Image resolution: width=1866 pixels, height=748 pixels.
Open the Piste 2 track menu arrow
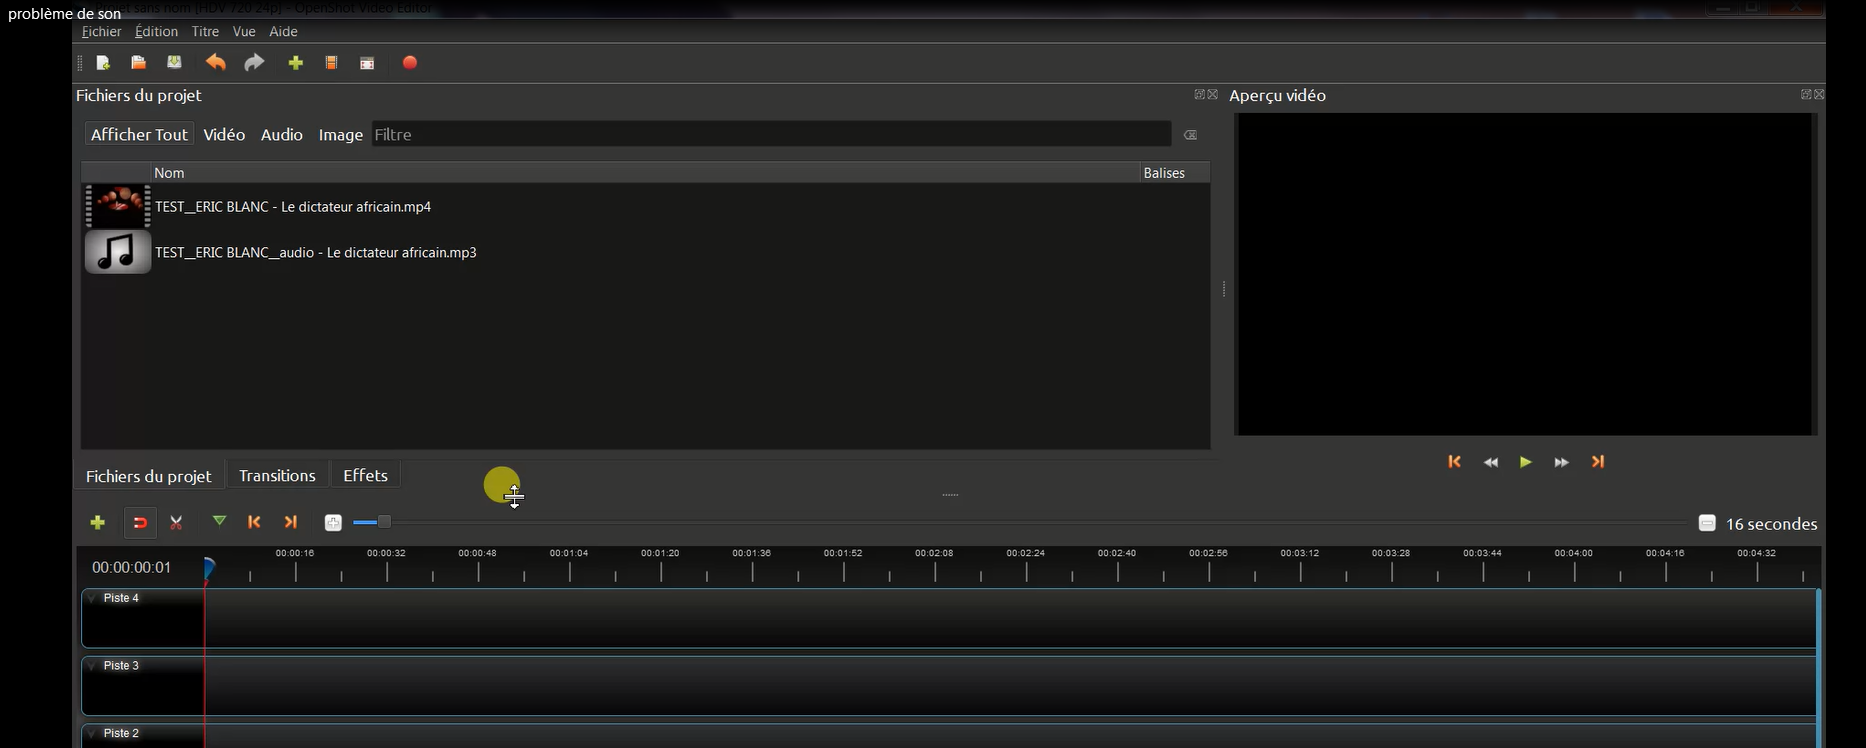(92, 734)
